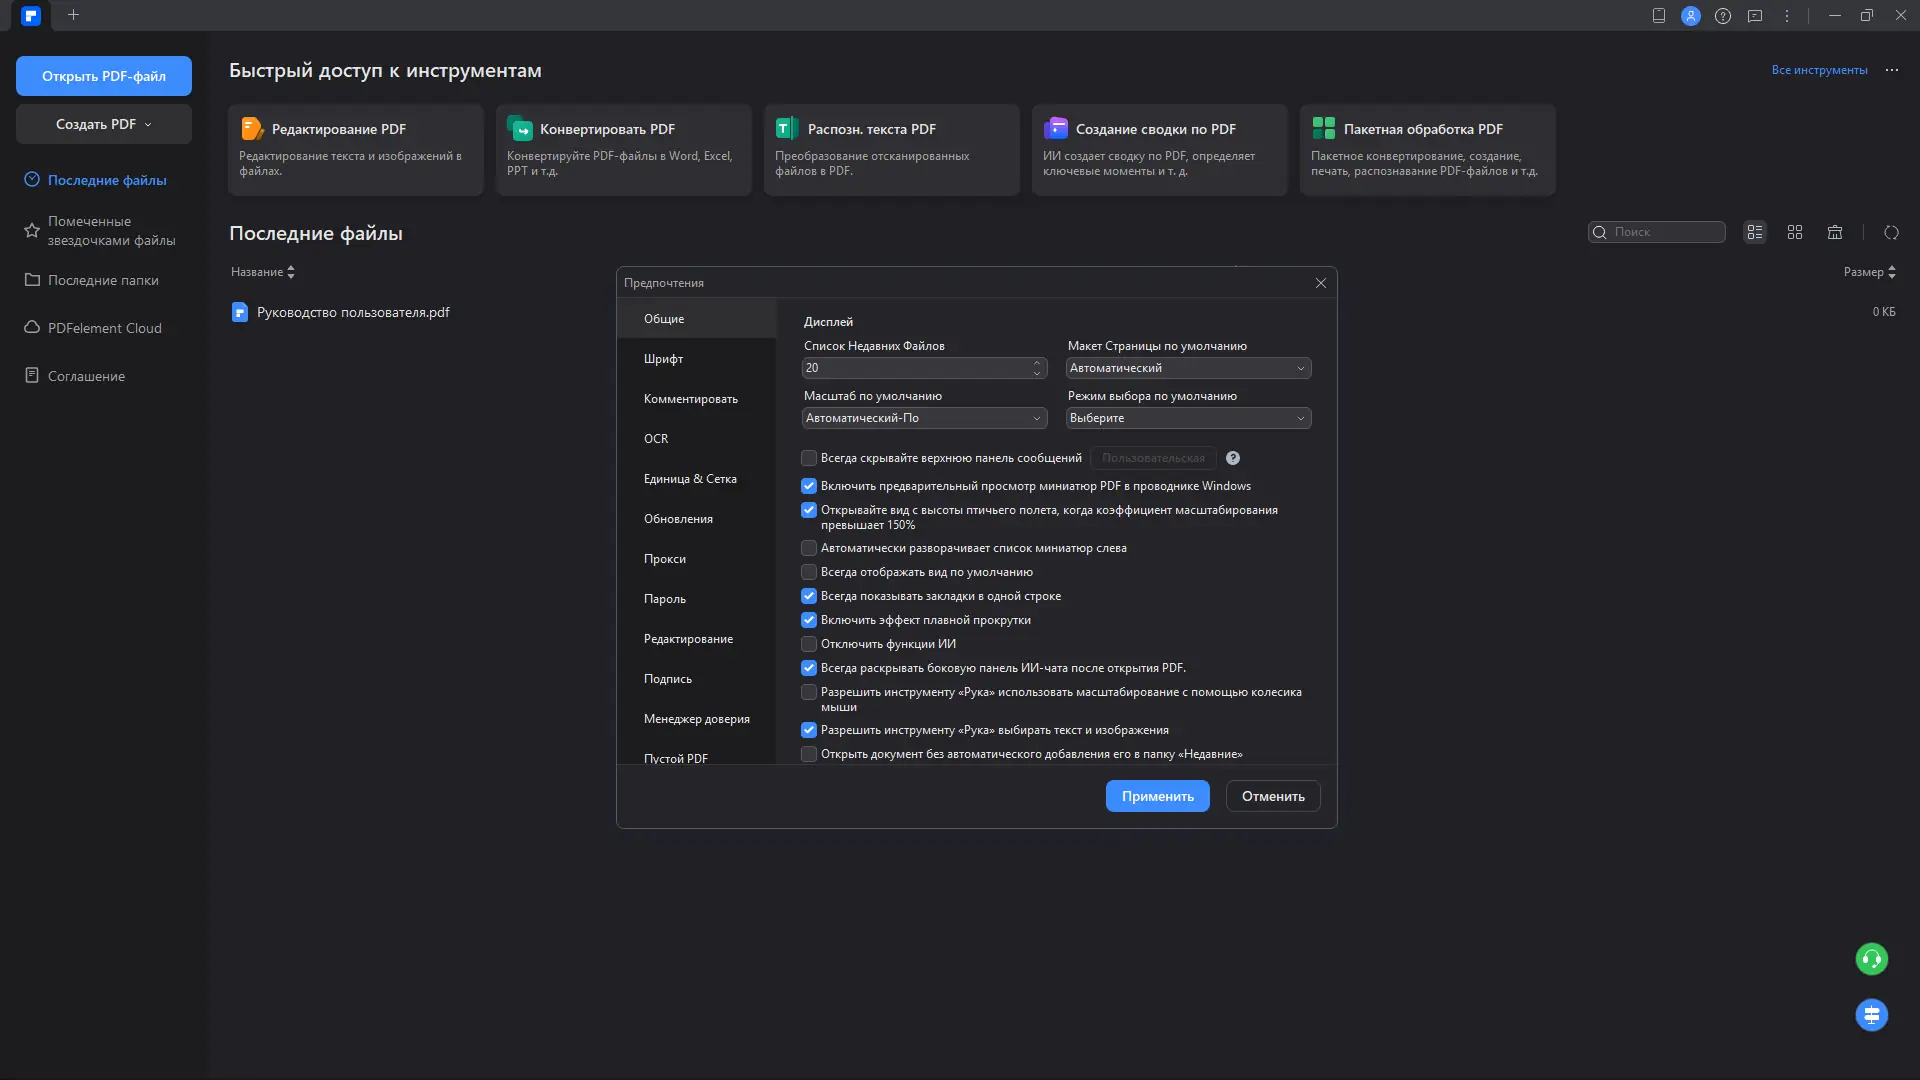Viewport: 1920px width, 1080px height.
Task: Open Масштаб по умолчанию dropdown
Action: [924, 418]
